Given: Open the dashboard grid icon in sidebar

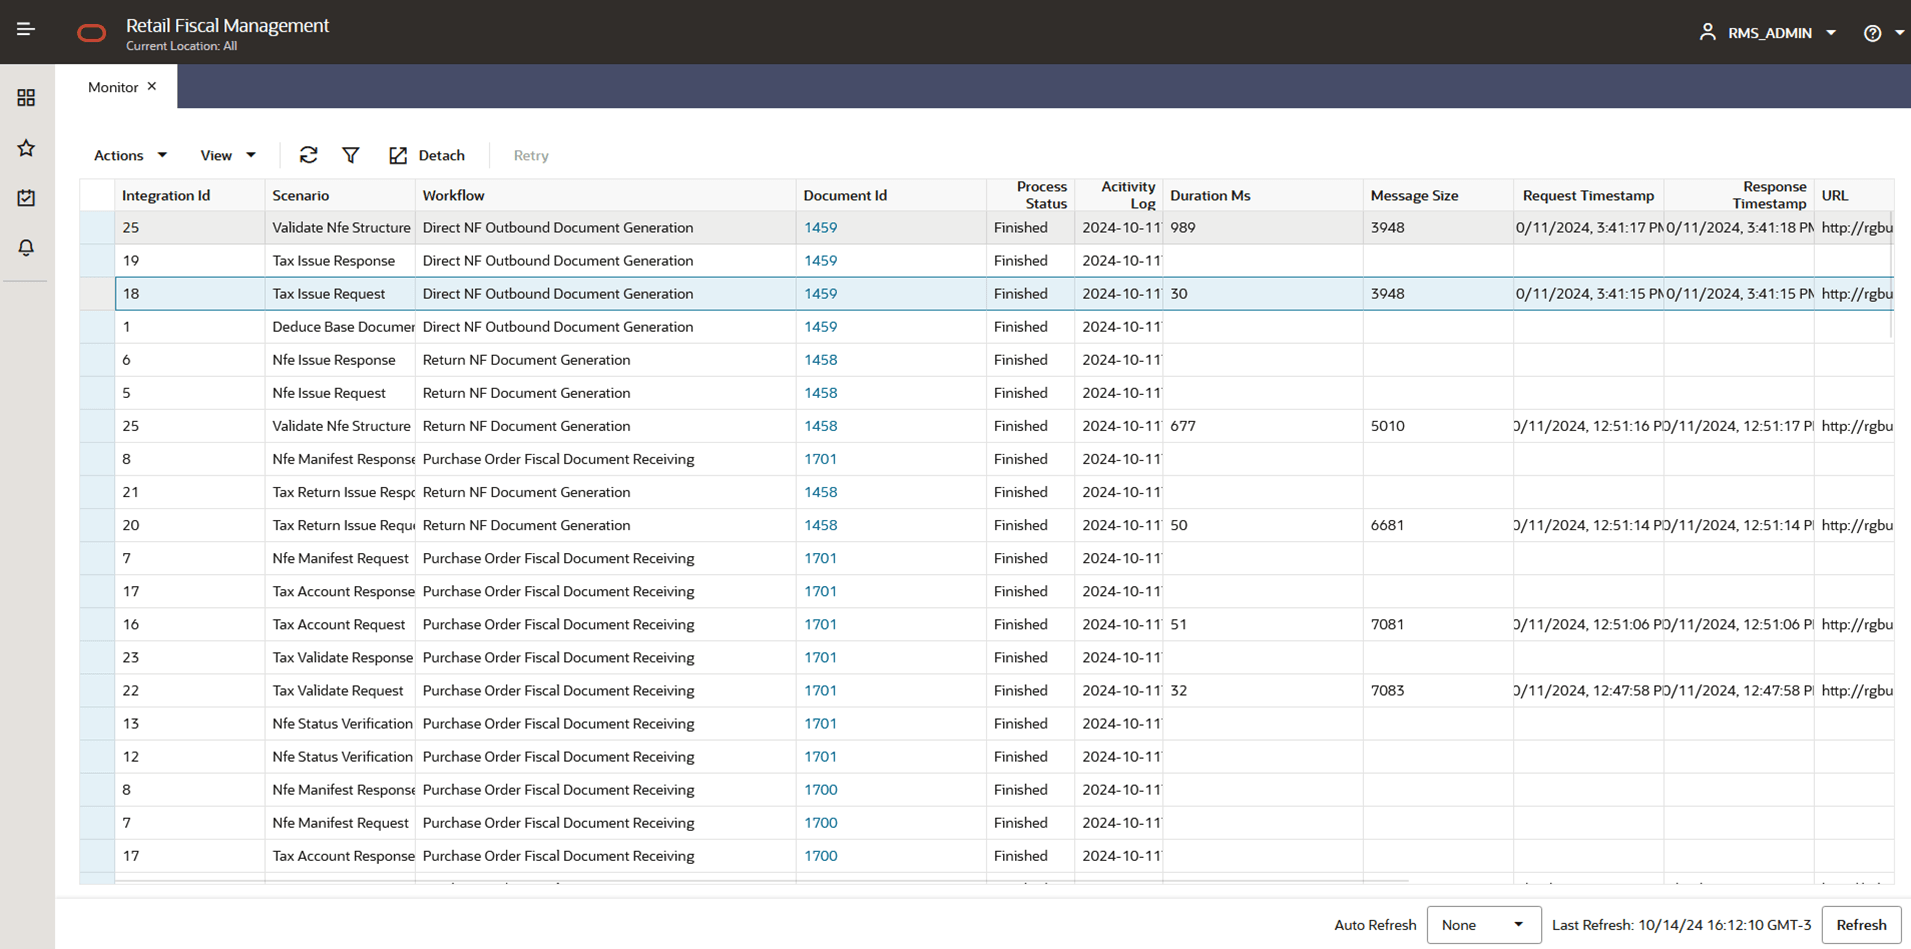Looking at the screenshot, I should (x=26, y=97).
